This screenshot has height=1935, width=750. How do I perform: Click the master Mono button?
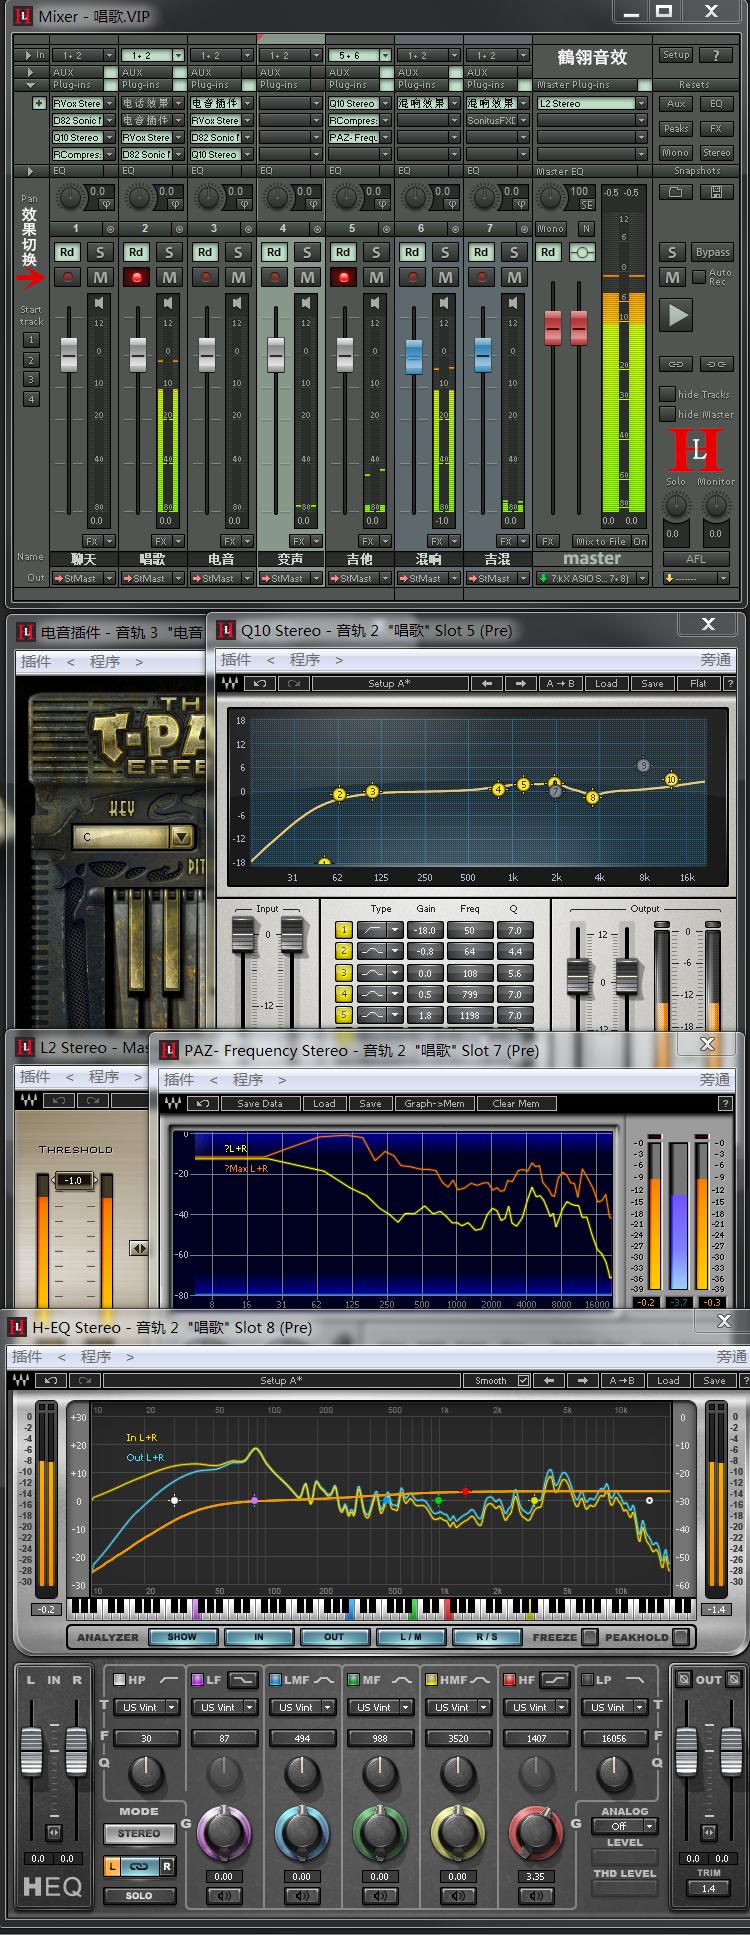[551, 228]
